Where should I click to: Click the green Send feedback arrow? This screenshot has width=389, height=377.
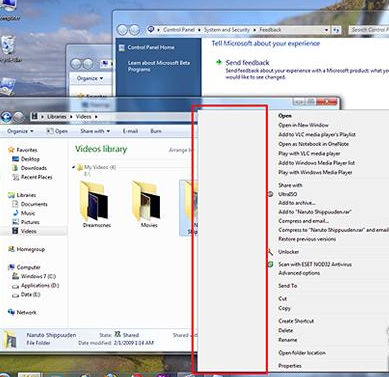219,62
